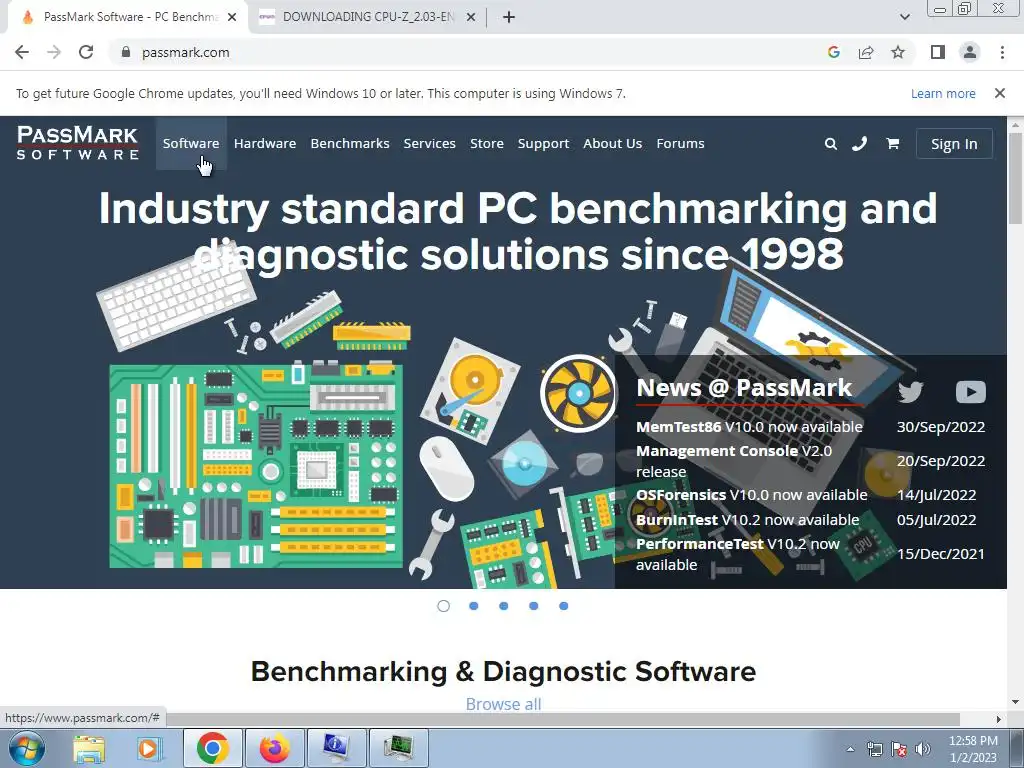Open the Store menu
The image size is (1024, 768).
[487, 143]
